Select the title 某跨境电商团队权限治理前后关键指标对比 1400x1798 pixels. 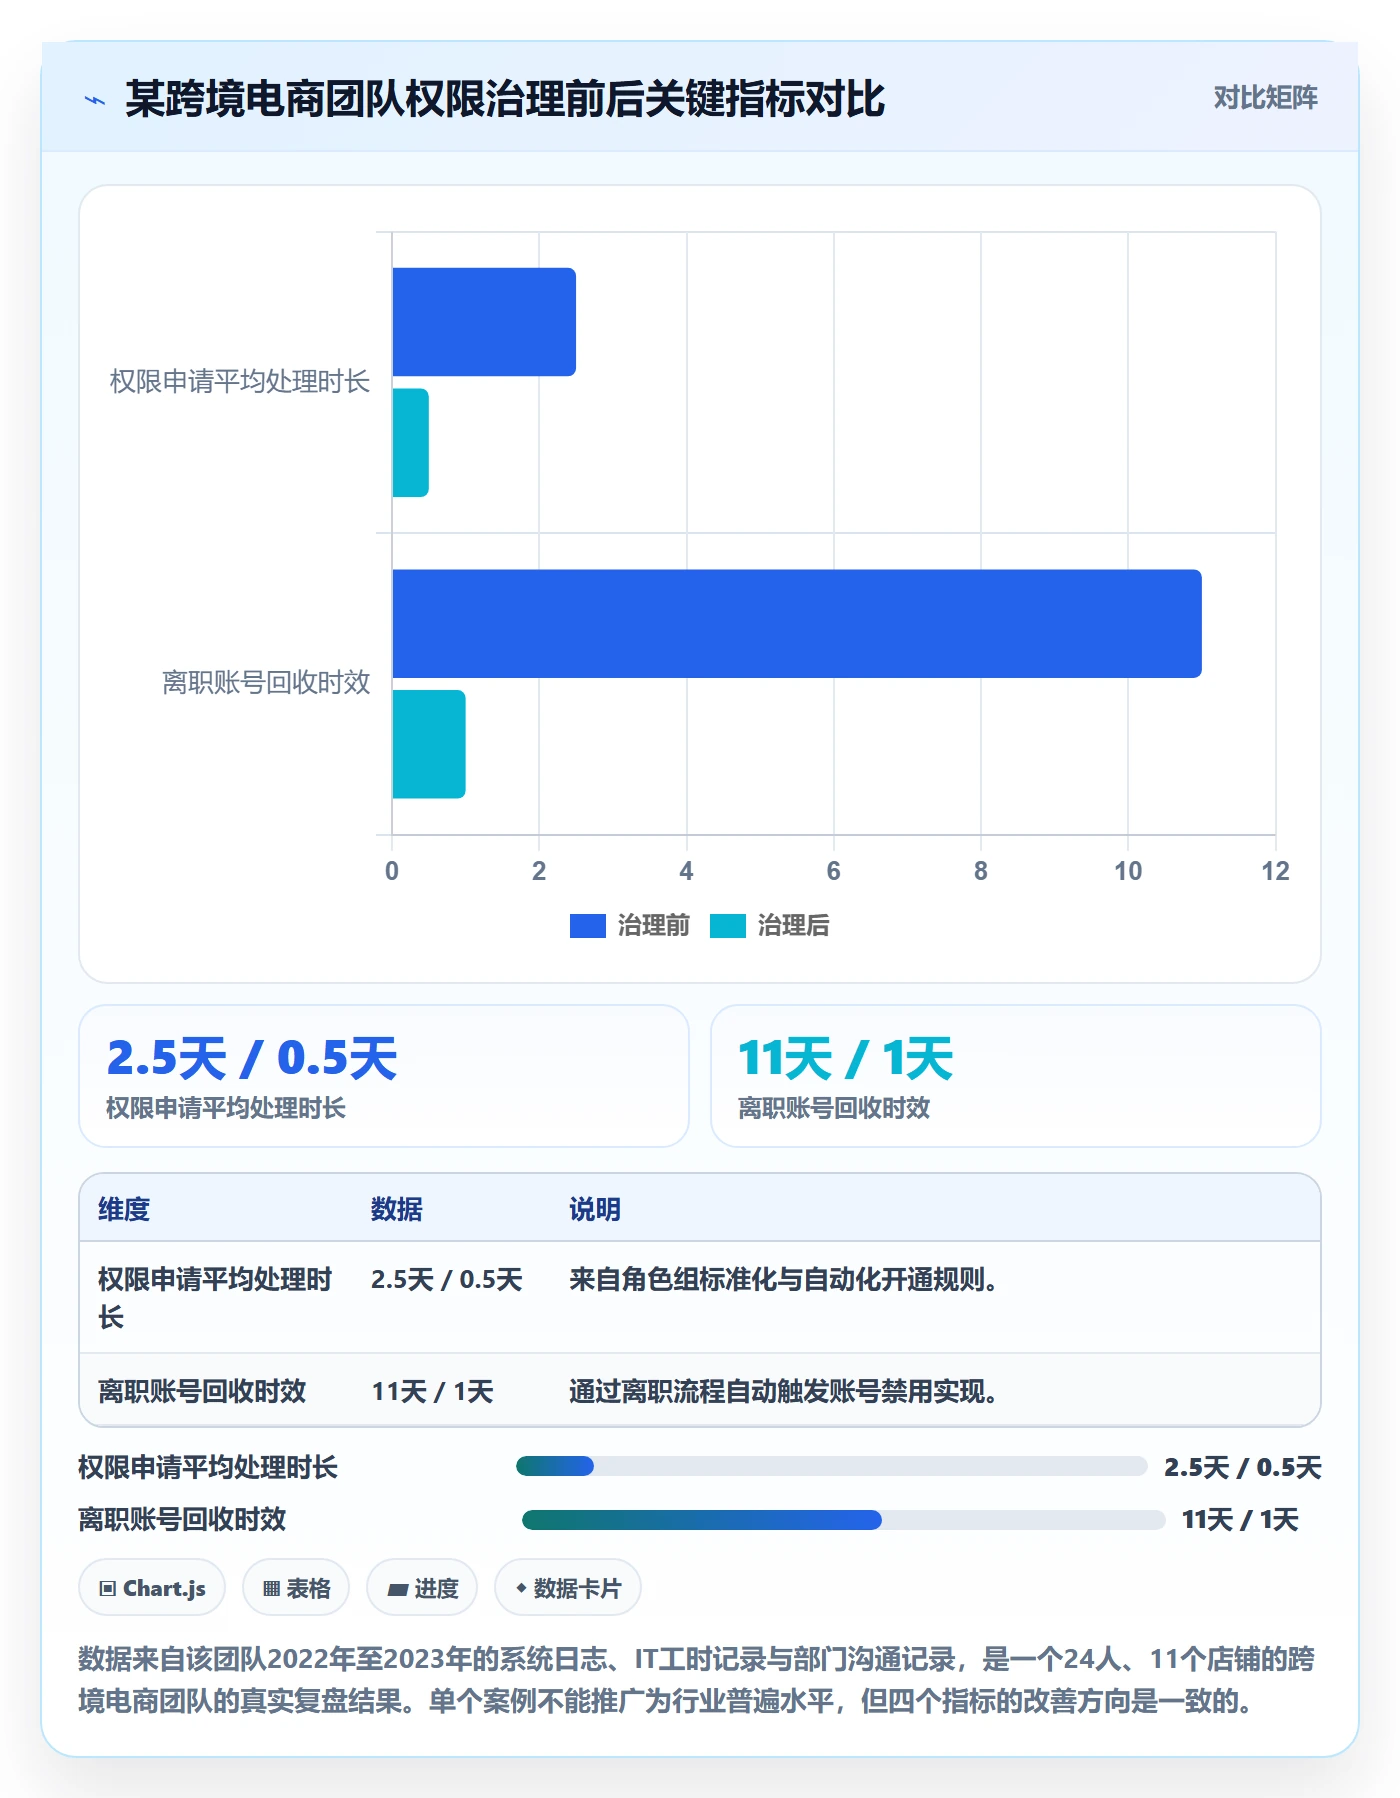[505, 99]
